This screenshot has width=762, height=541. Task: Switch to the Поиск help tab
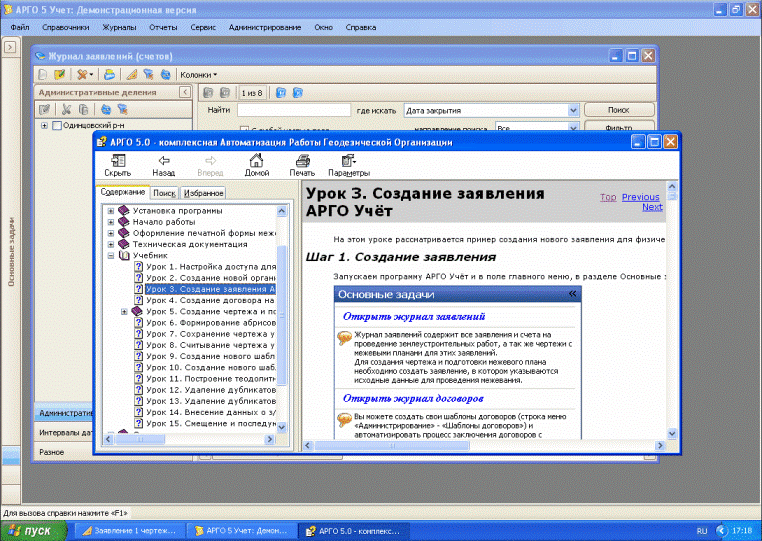pos(164,193)
